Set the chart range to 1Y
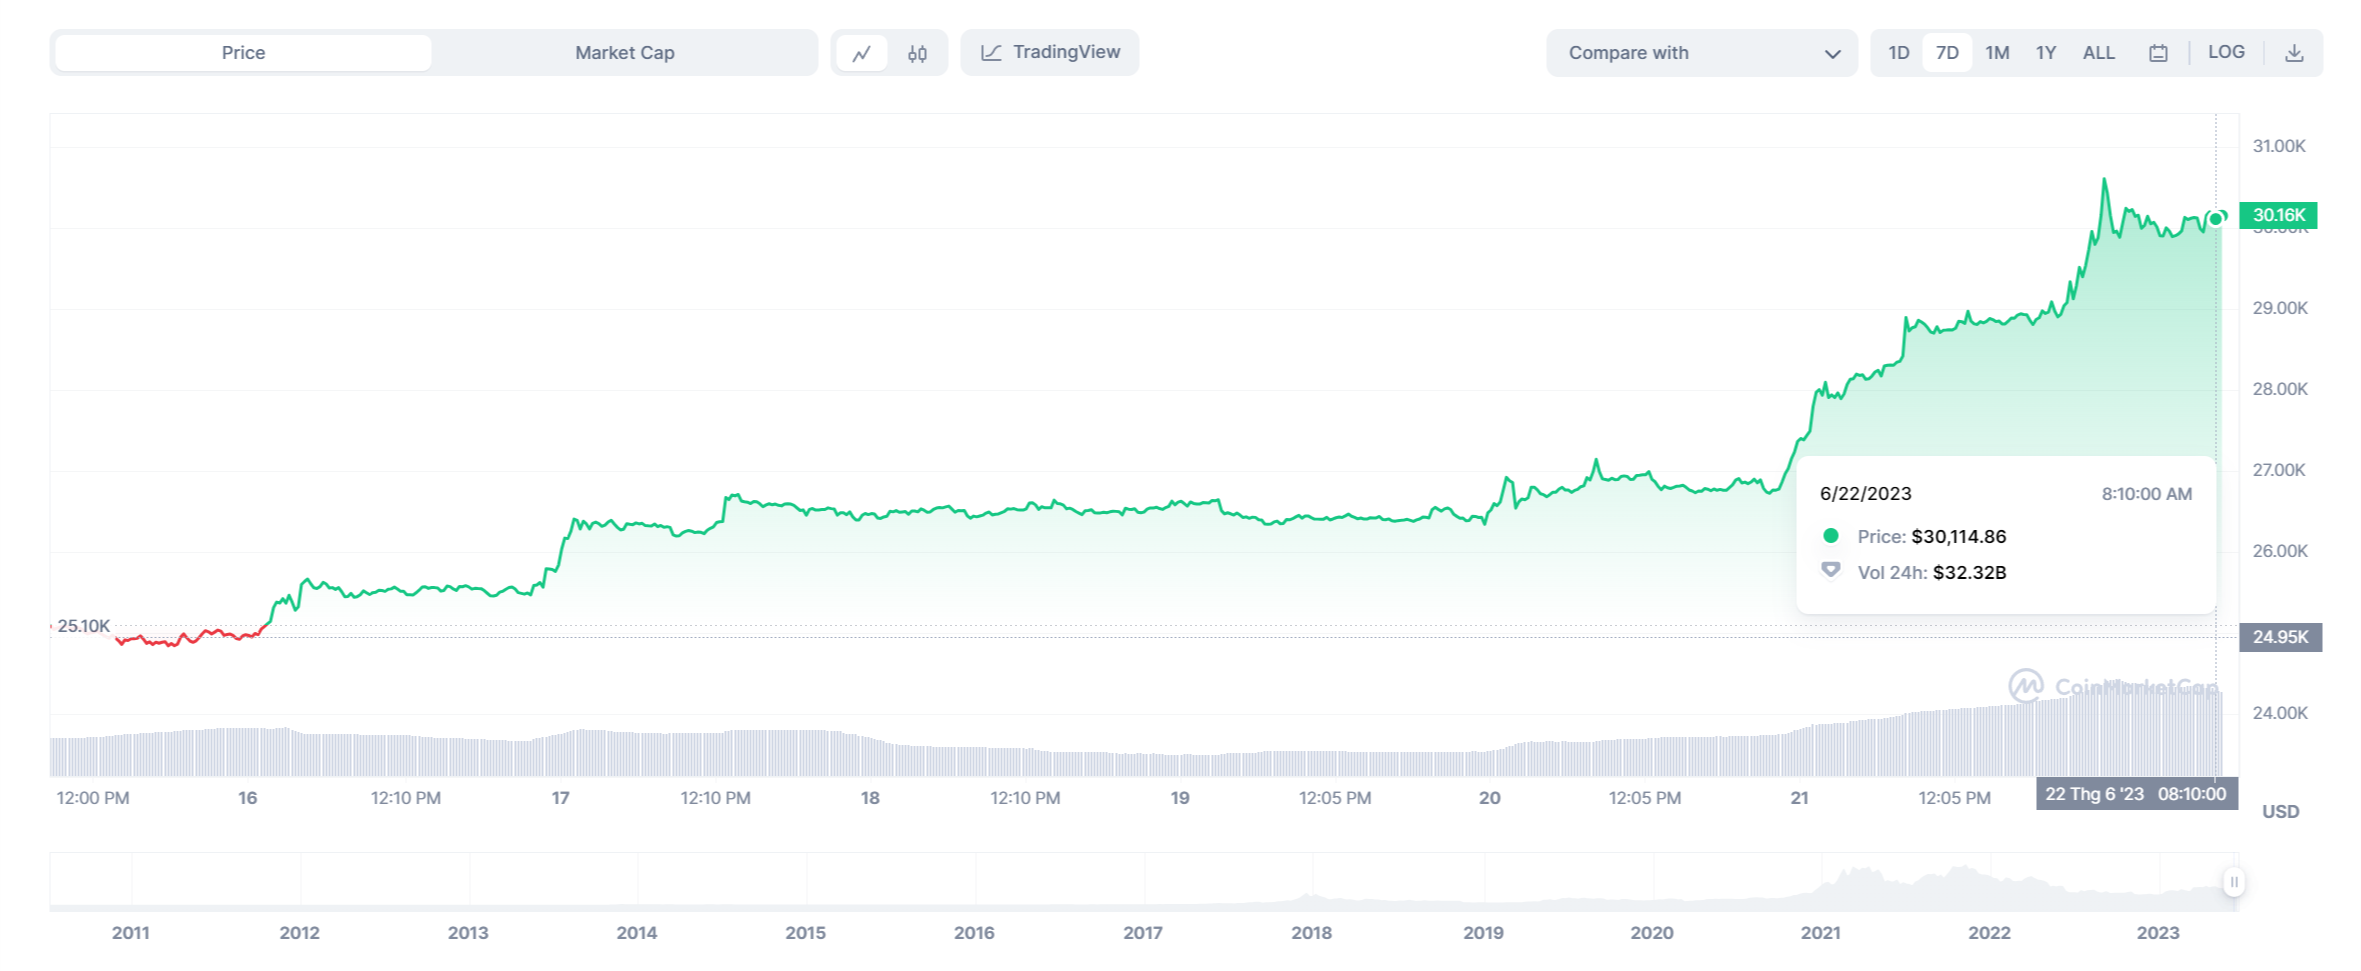Screen dimensions: 2361x971 point(2046,53)
